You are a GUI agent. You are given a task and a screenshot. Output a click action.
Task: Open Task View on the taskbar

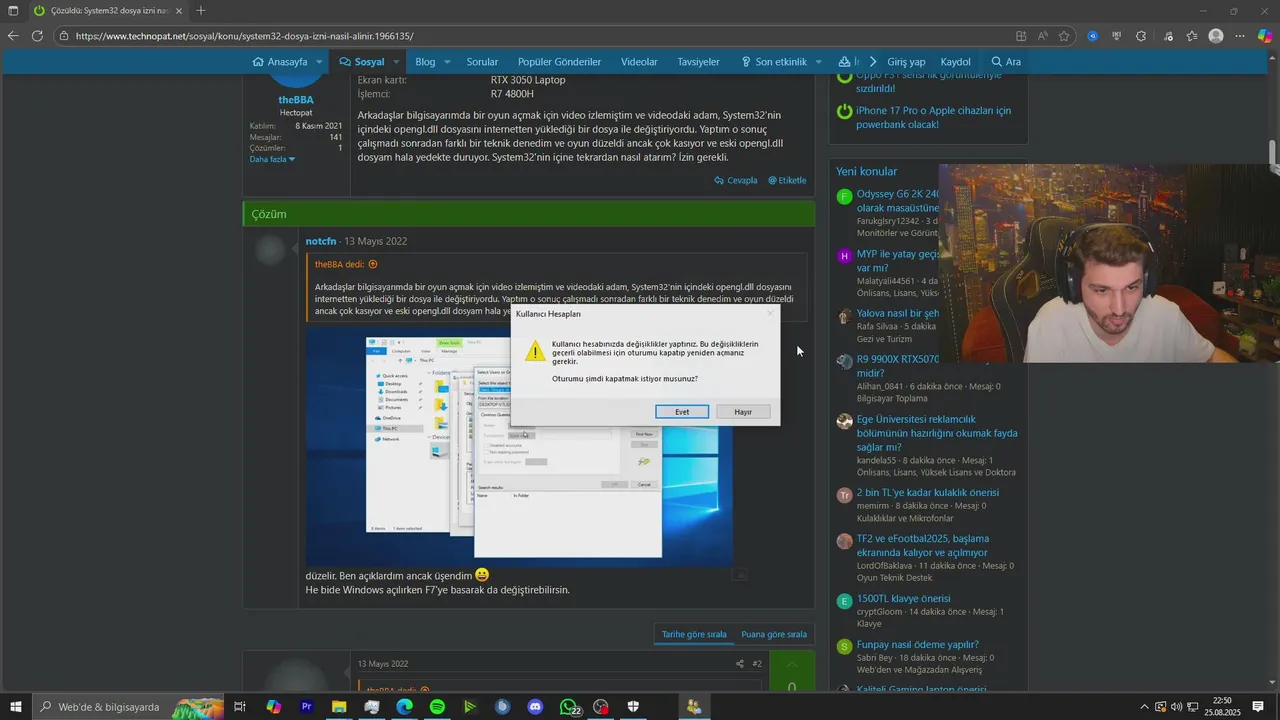click(x=240, y=707)
